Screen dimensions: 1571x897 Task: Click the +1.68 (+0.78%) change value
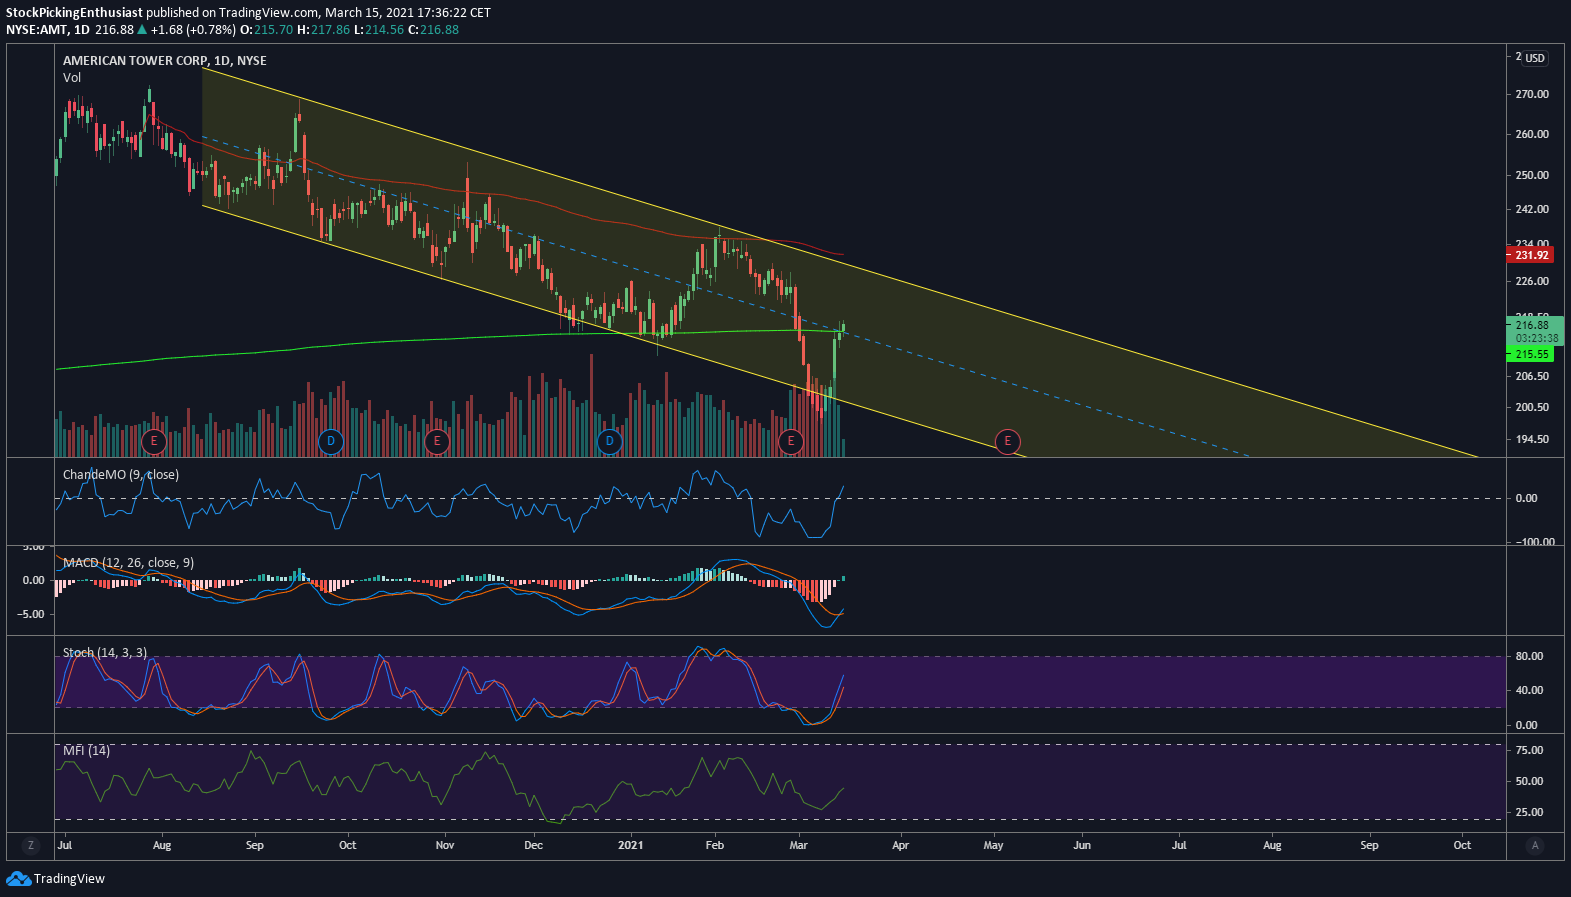pyautogui.click(x=193, y=30)
